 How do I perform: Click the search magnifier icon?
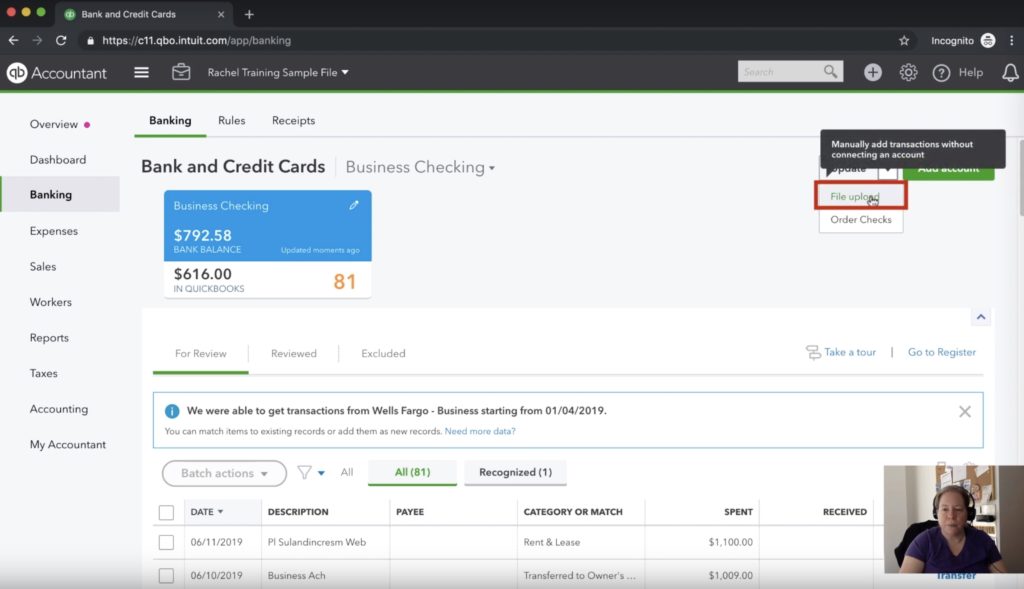830,71
